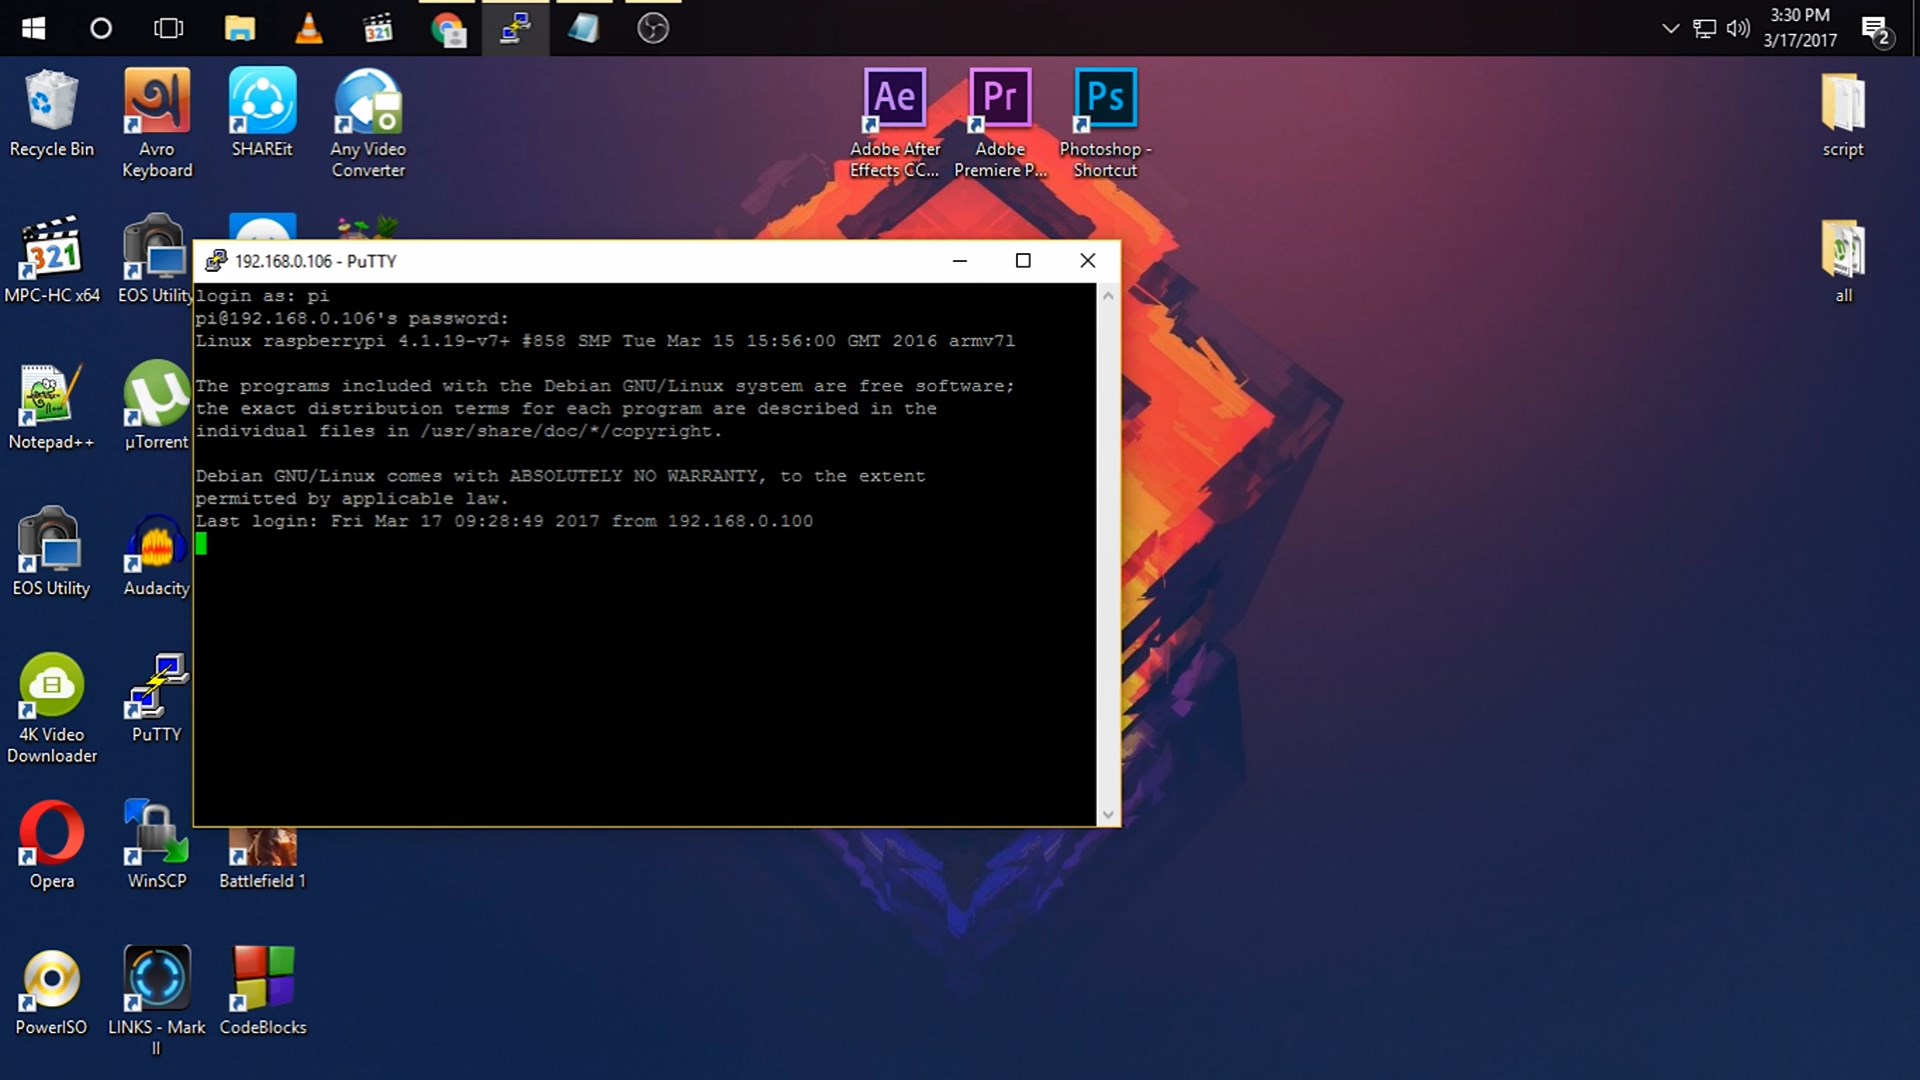Viewport: 1920px width, 1080px height.
Task: Close the PuTTY session window
Action: [x=1088, y=261]
